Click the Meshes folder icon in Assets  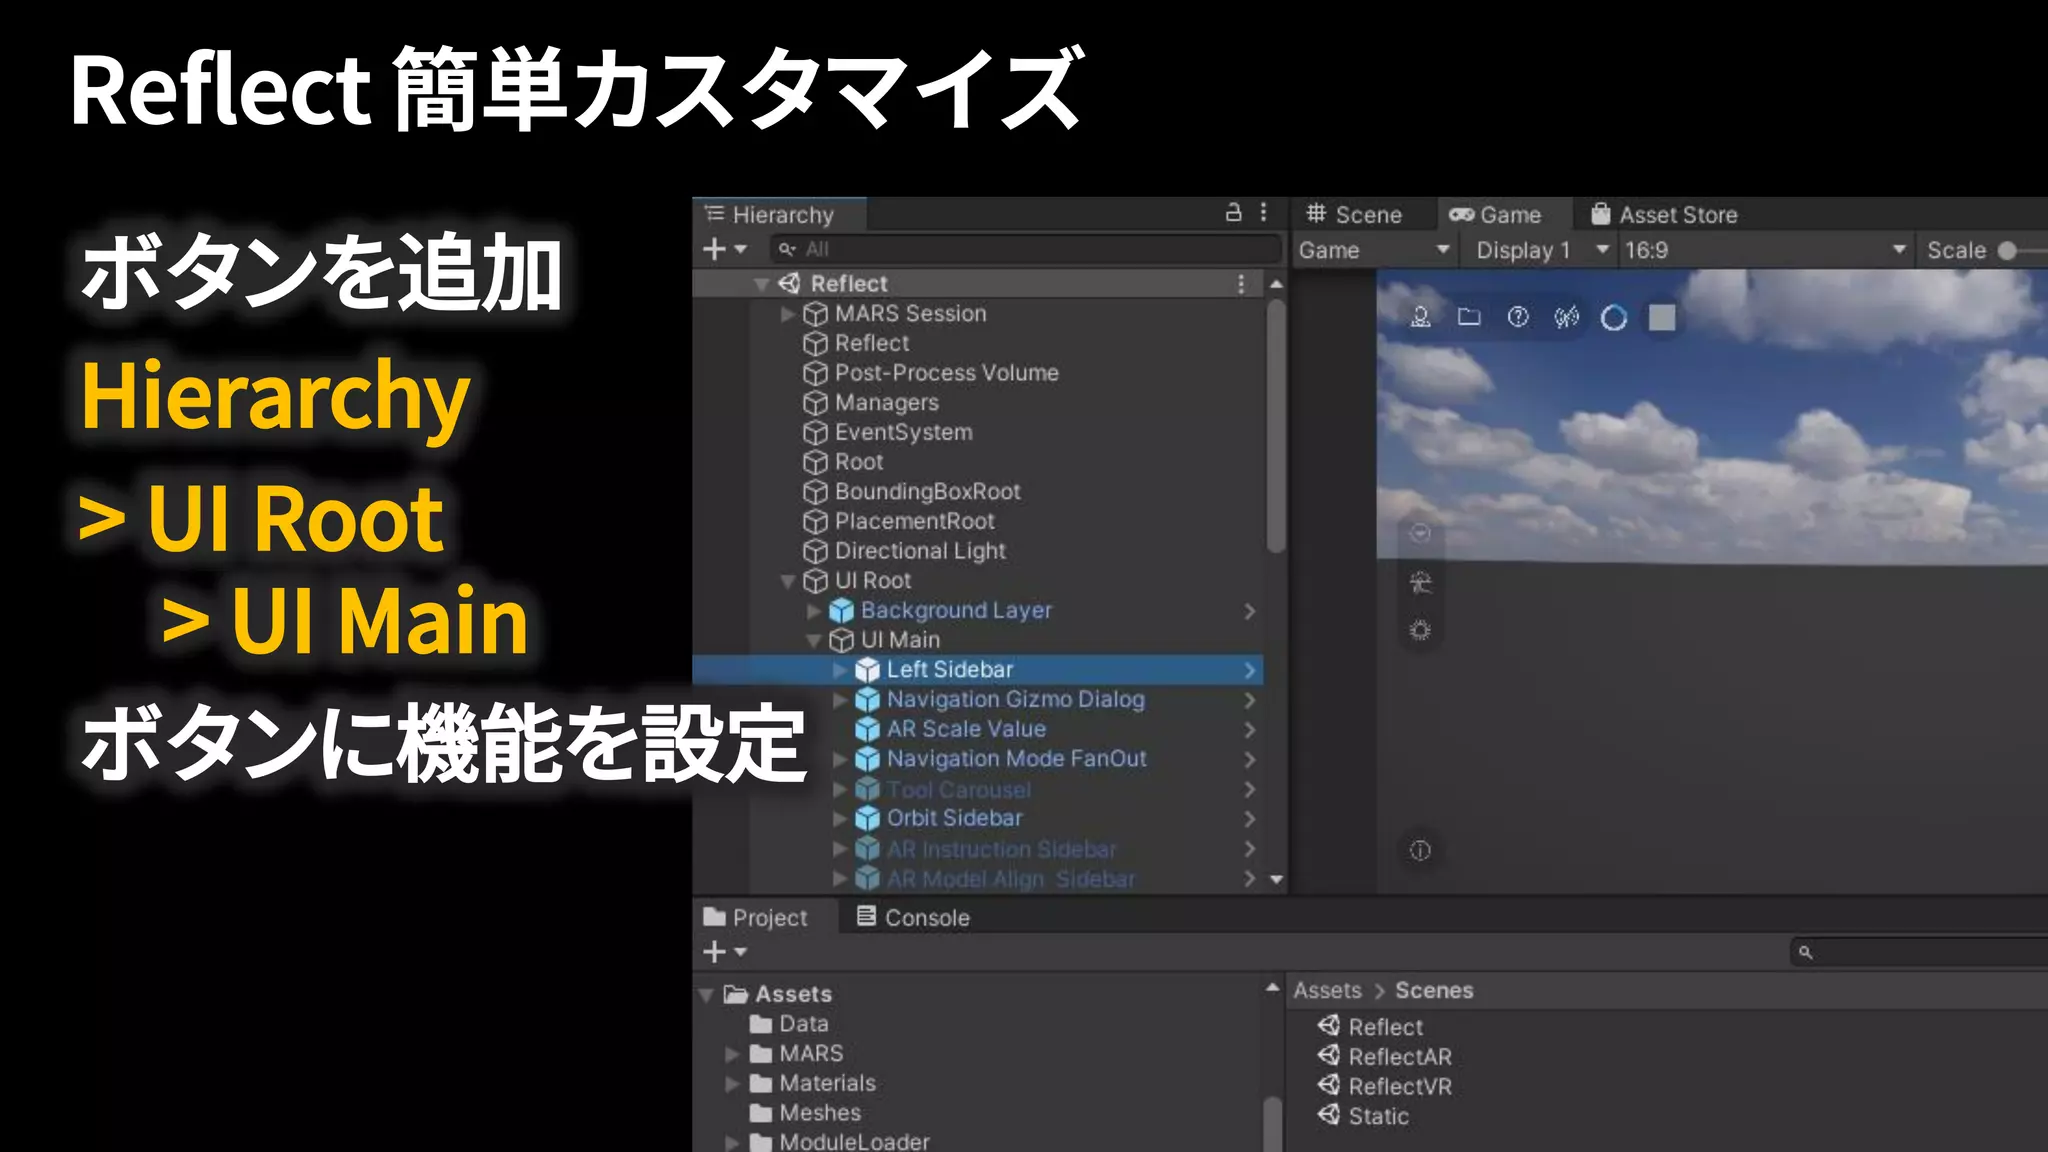click(x=761, y=1113)
